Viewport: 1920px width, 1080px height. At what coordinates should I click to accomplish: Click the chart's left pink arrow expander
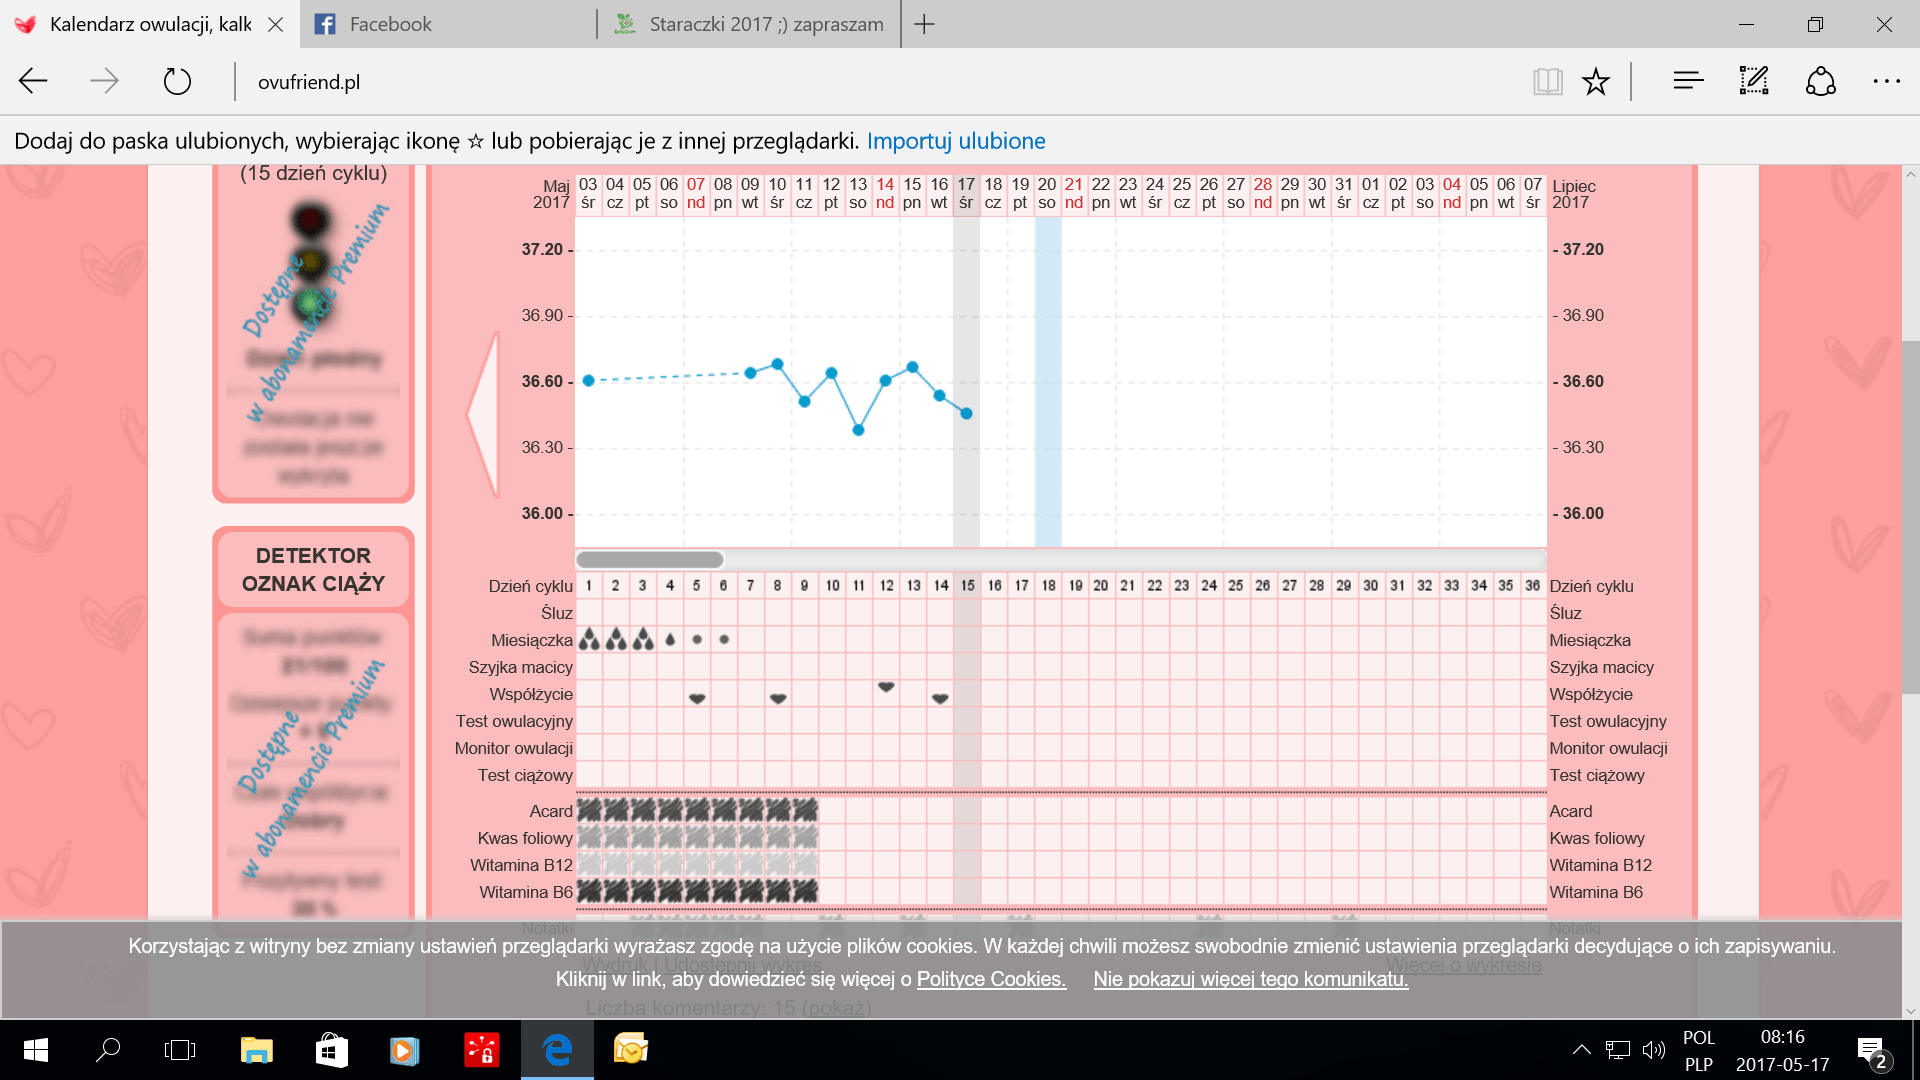click(484, 413)
